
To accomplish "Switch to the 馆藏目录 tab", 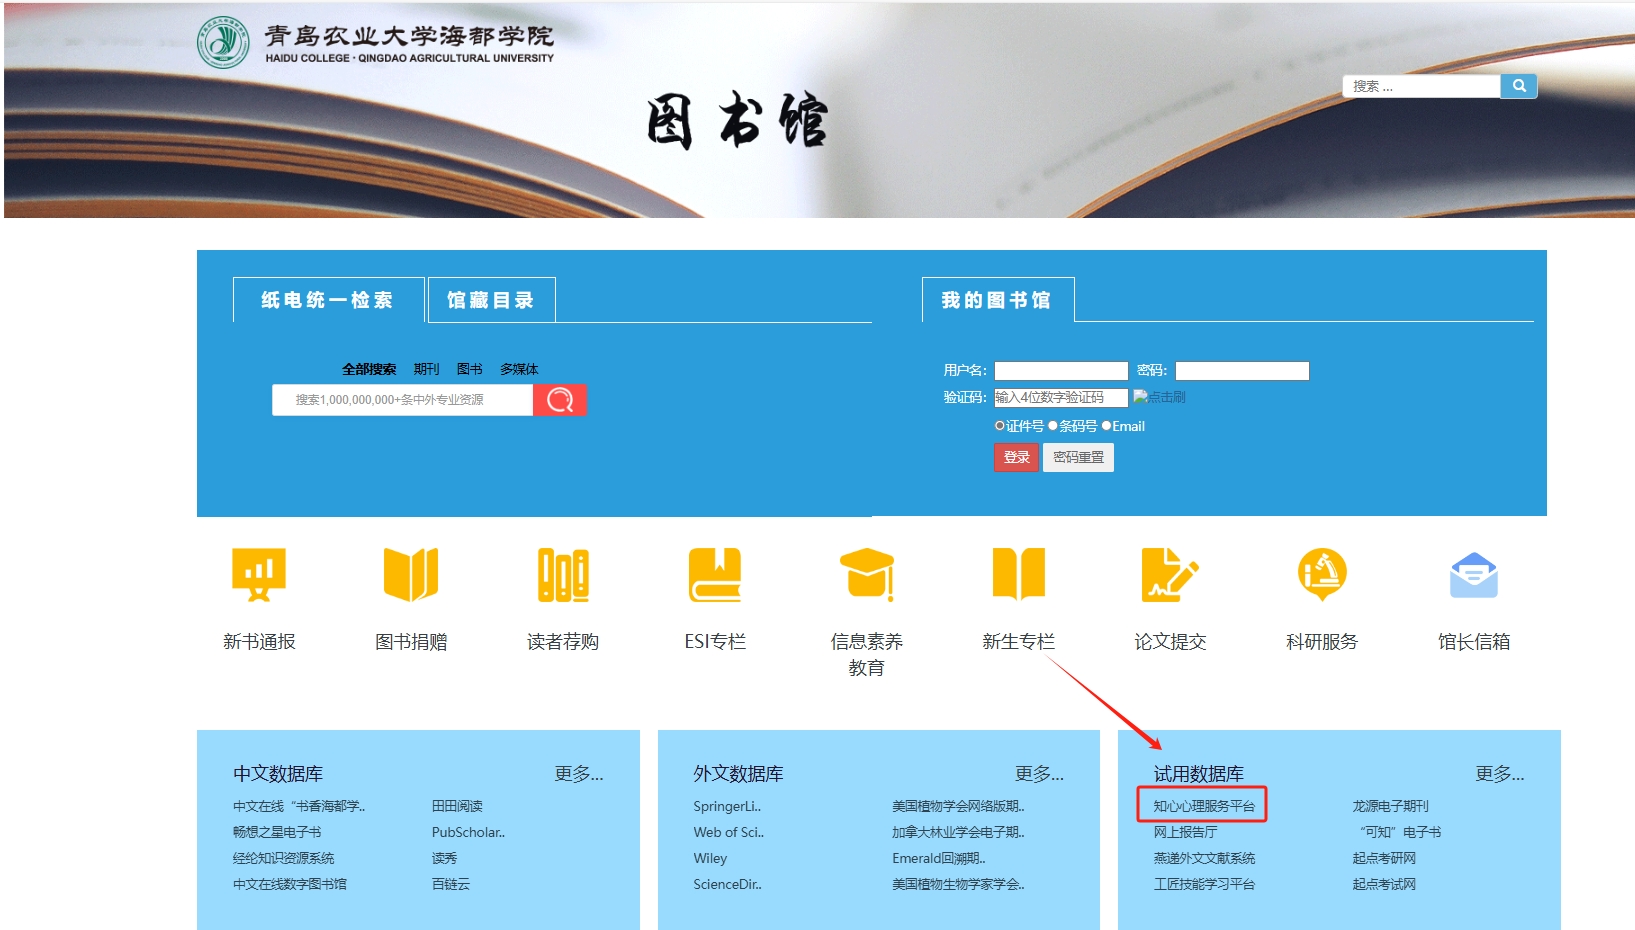I will [x=491, y=300].
